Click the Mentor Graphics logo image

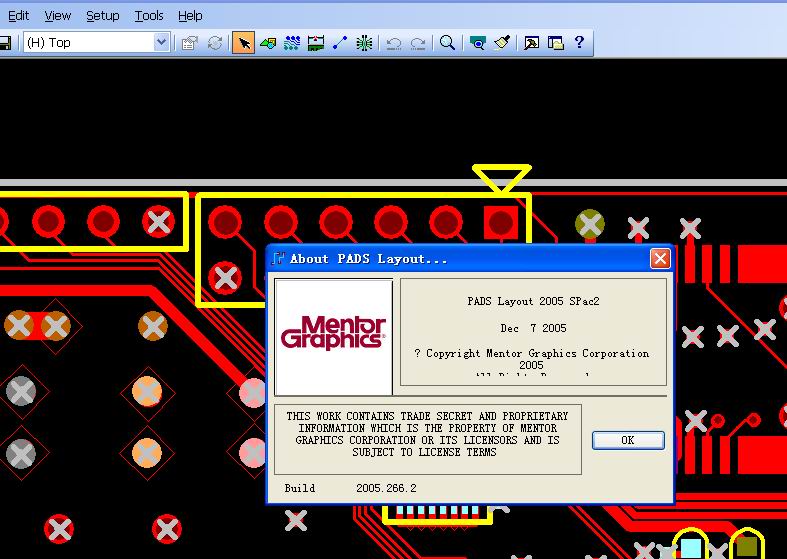[x=334, y=337]
